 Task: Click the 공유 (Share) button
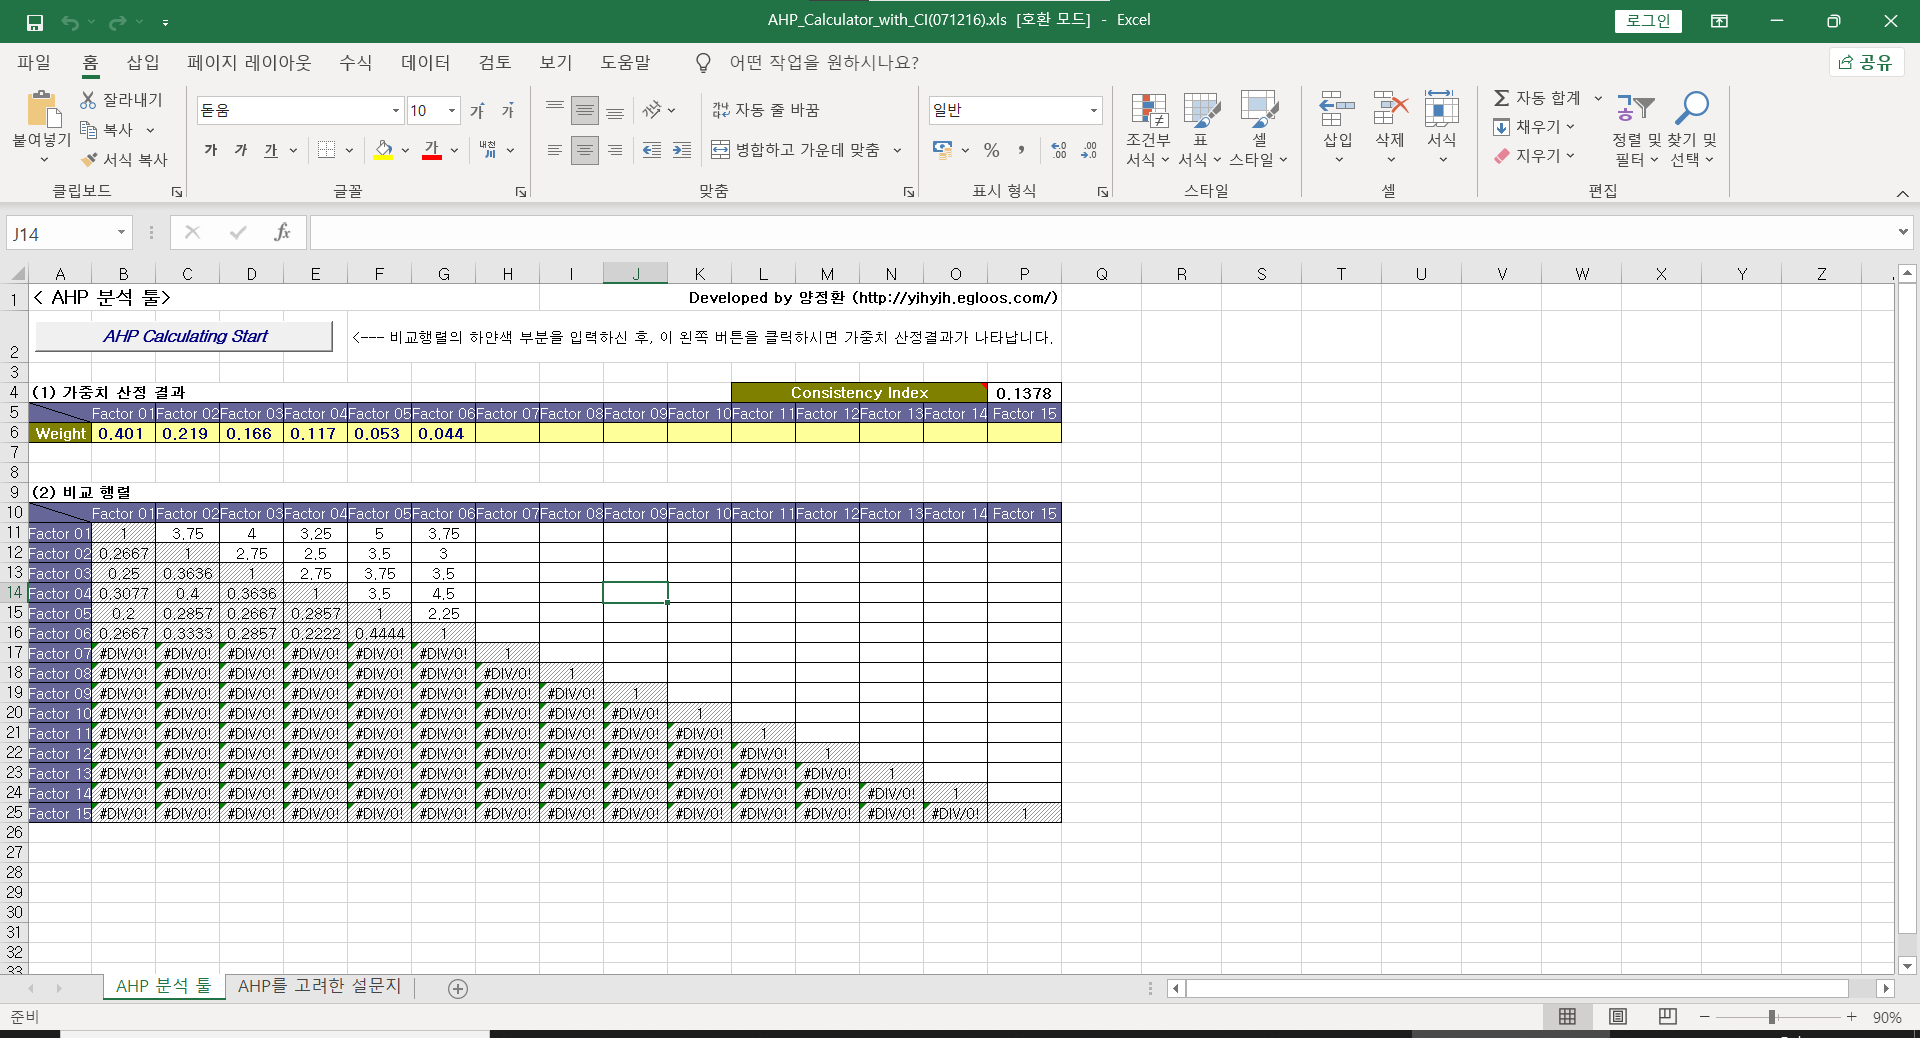1866,62
